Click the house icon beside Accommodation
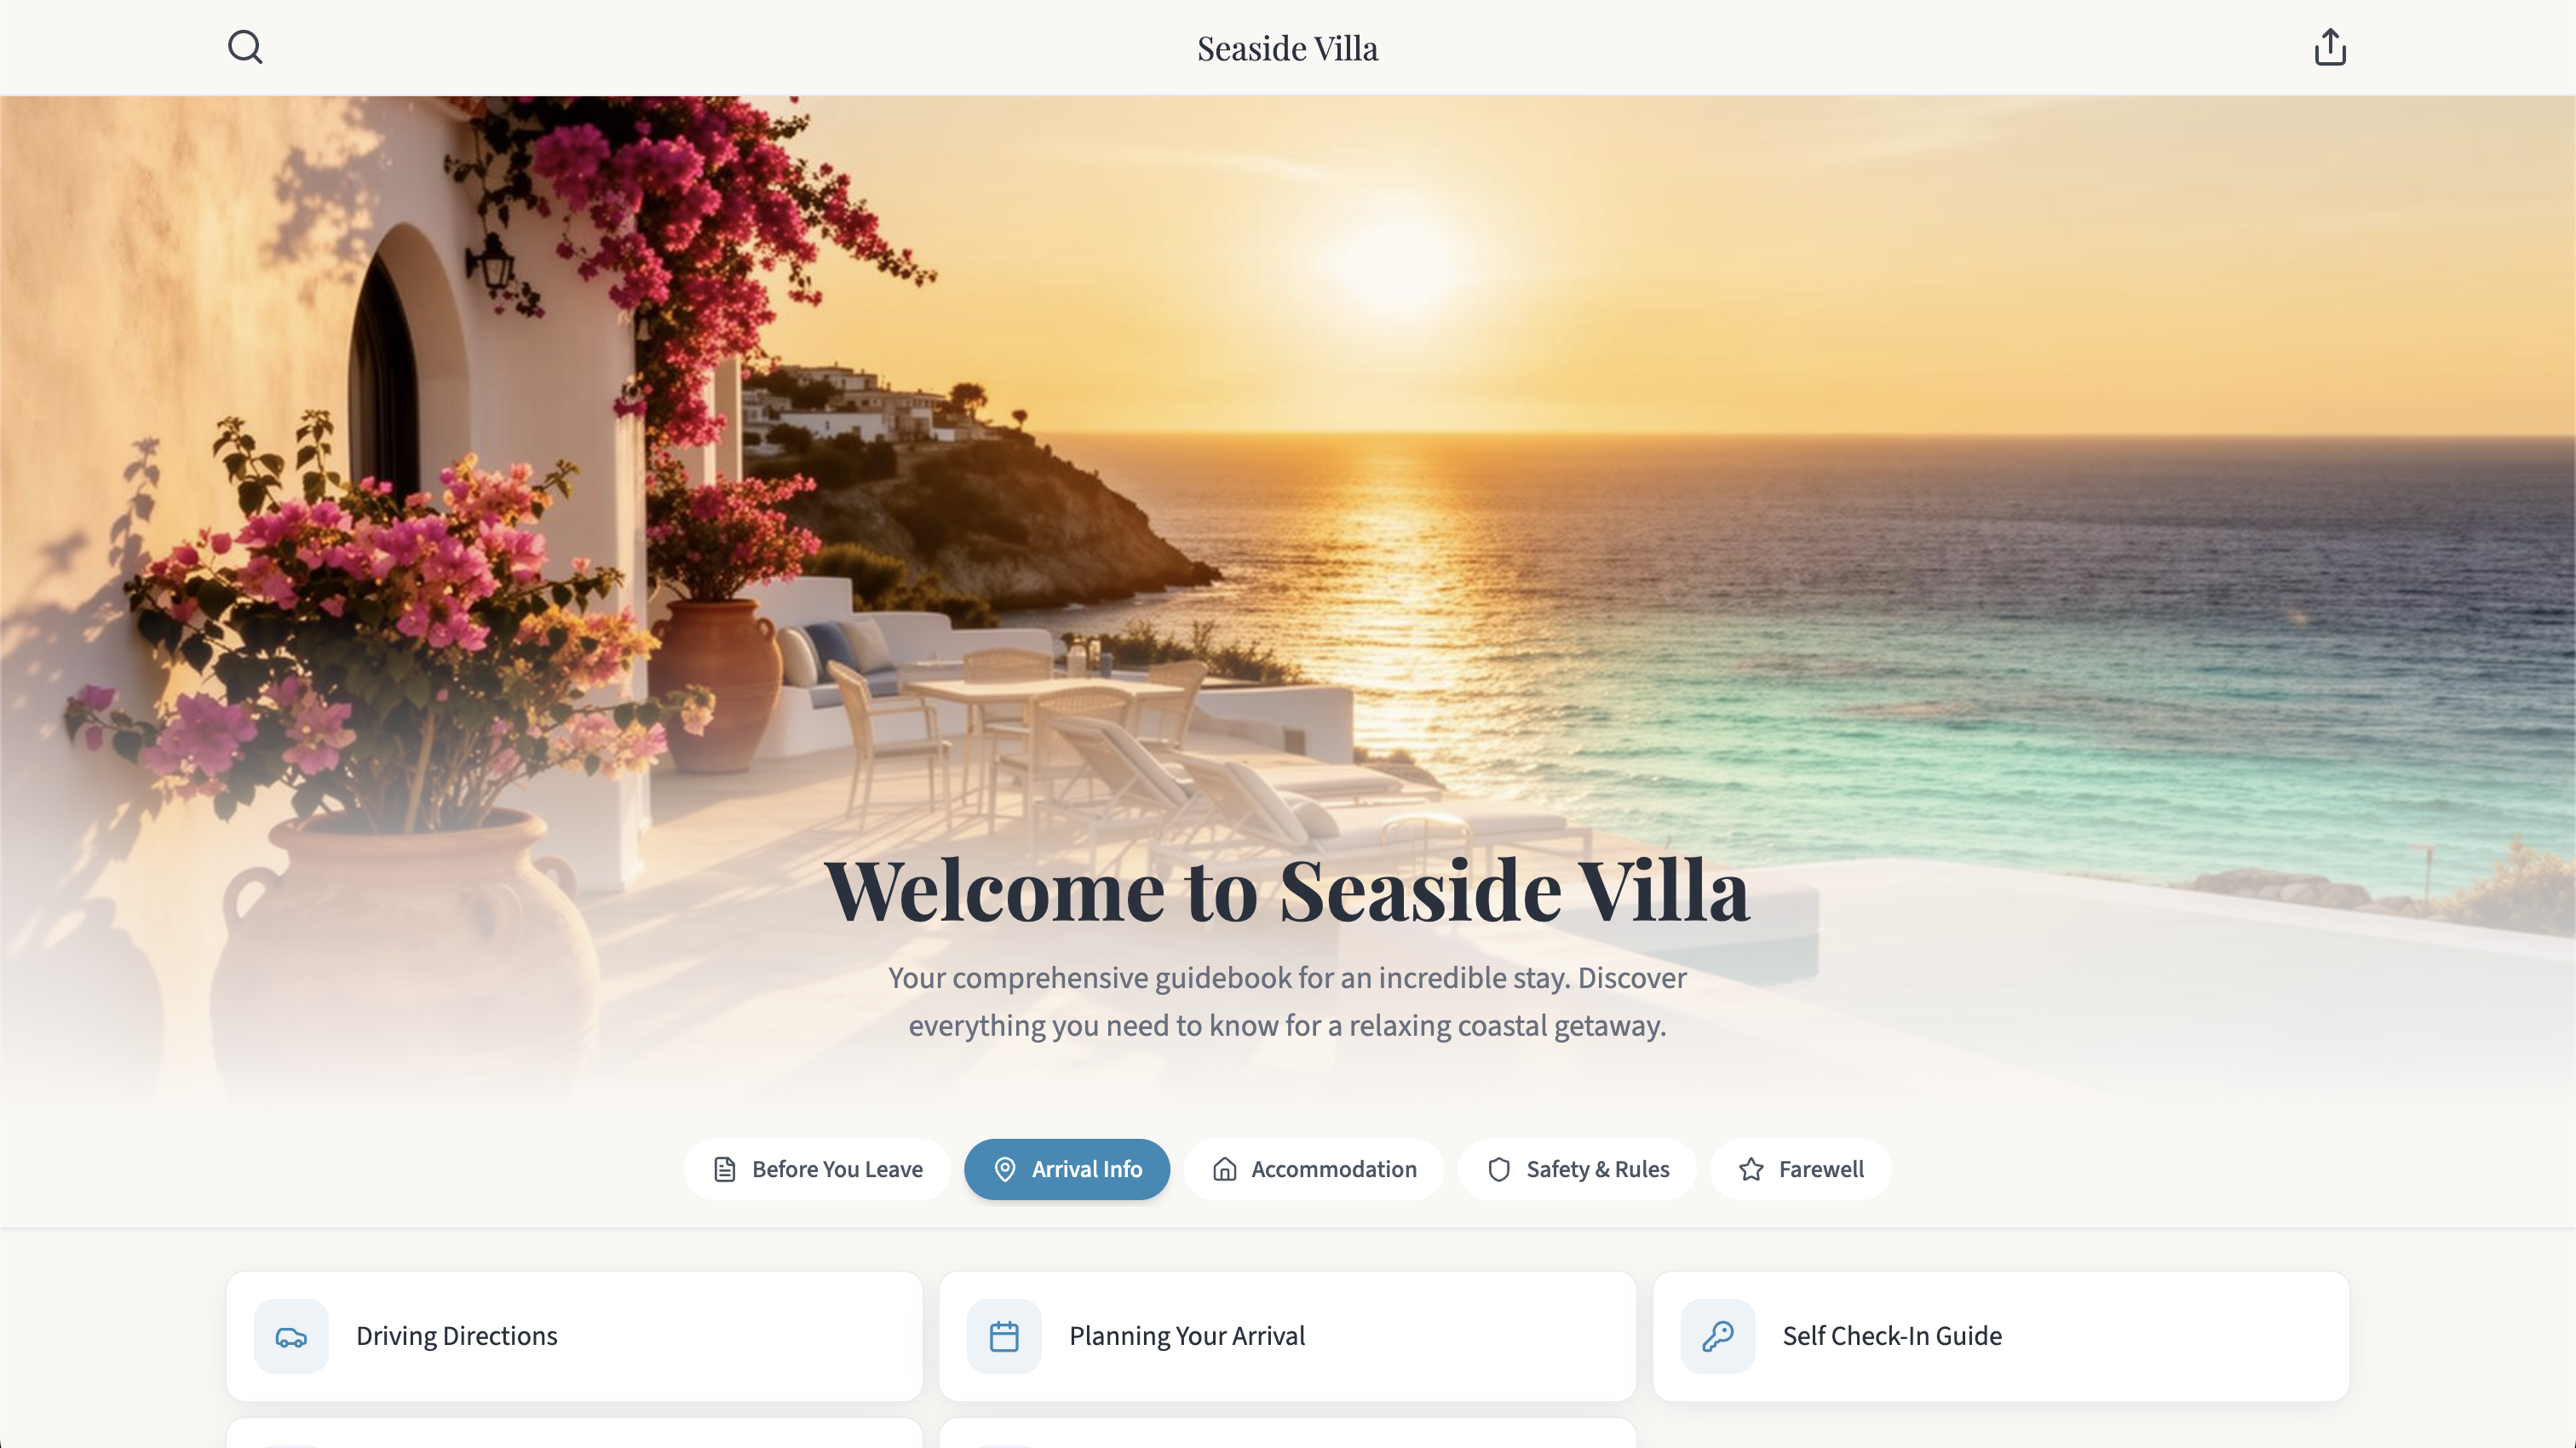Screen dimensions: 2576x1448 pos(1225,1169)
